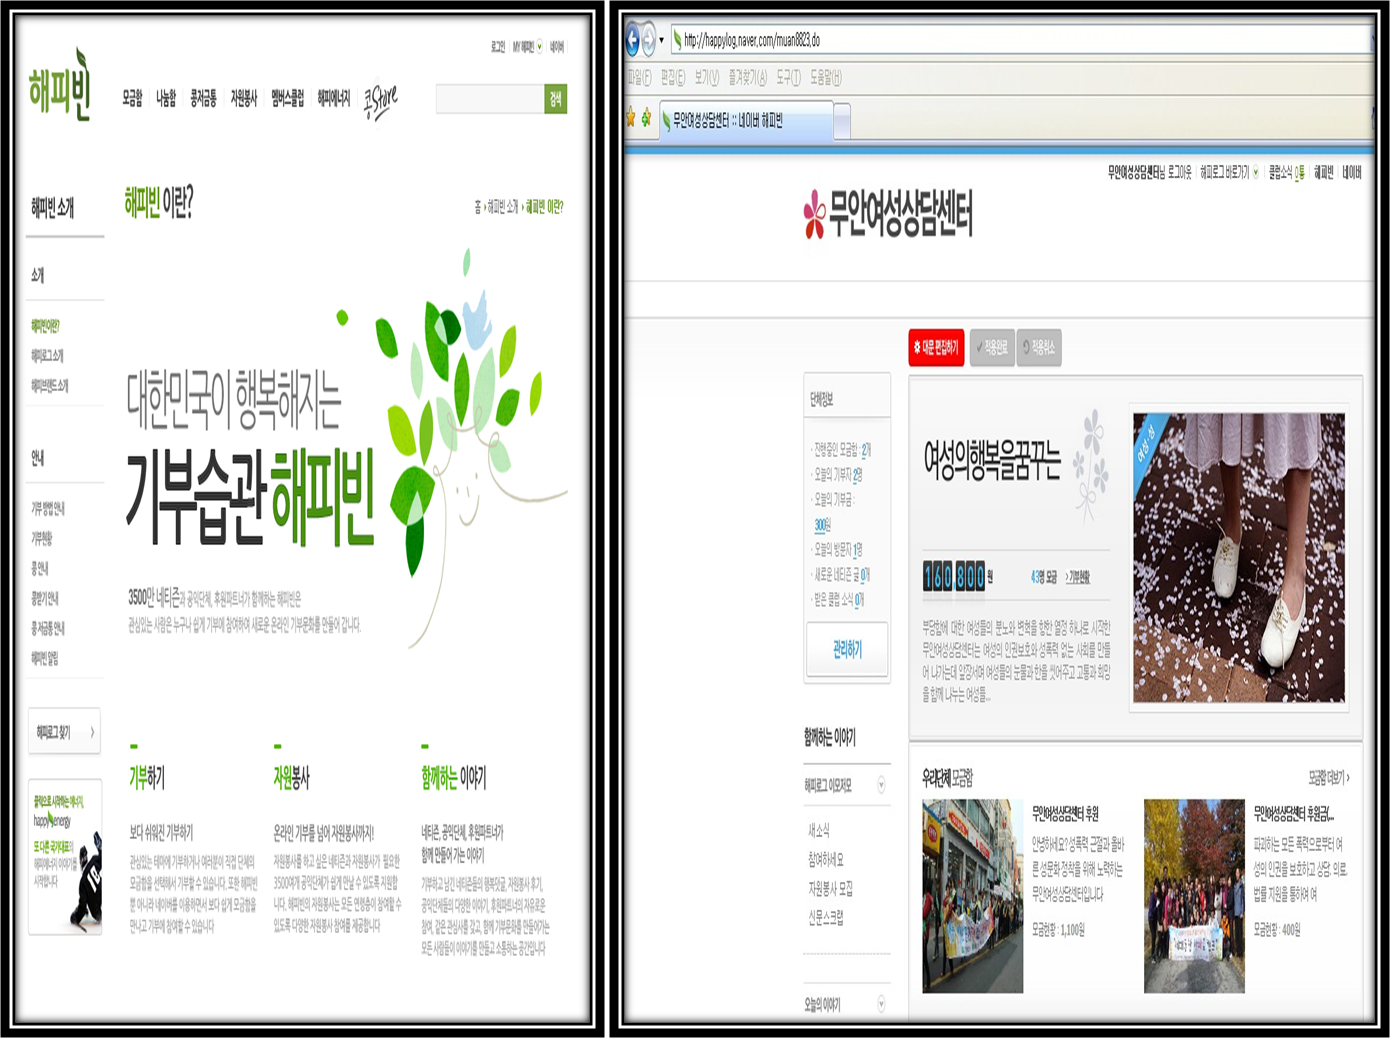Click the 무안여성상담센터 후원금... fundraiser title
This screenshot has width=1390, height=1038.
coord(1294,813)
